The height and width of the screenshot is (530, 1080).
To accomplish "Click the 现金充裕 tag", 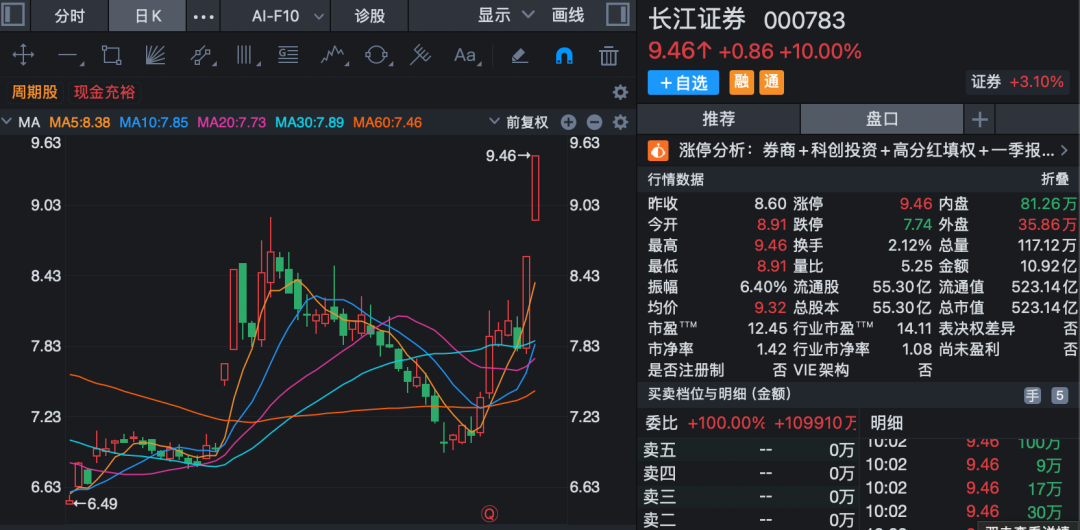I will [x=105, y=92].
